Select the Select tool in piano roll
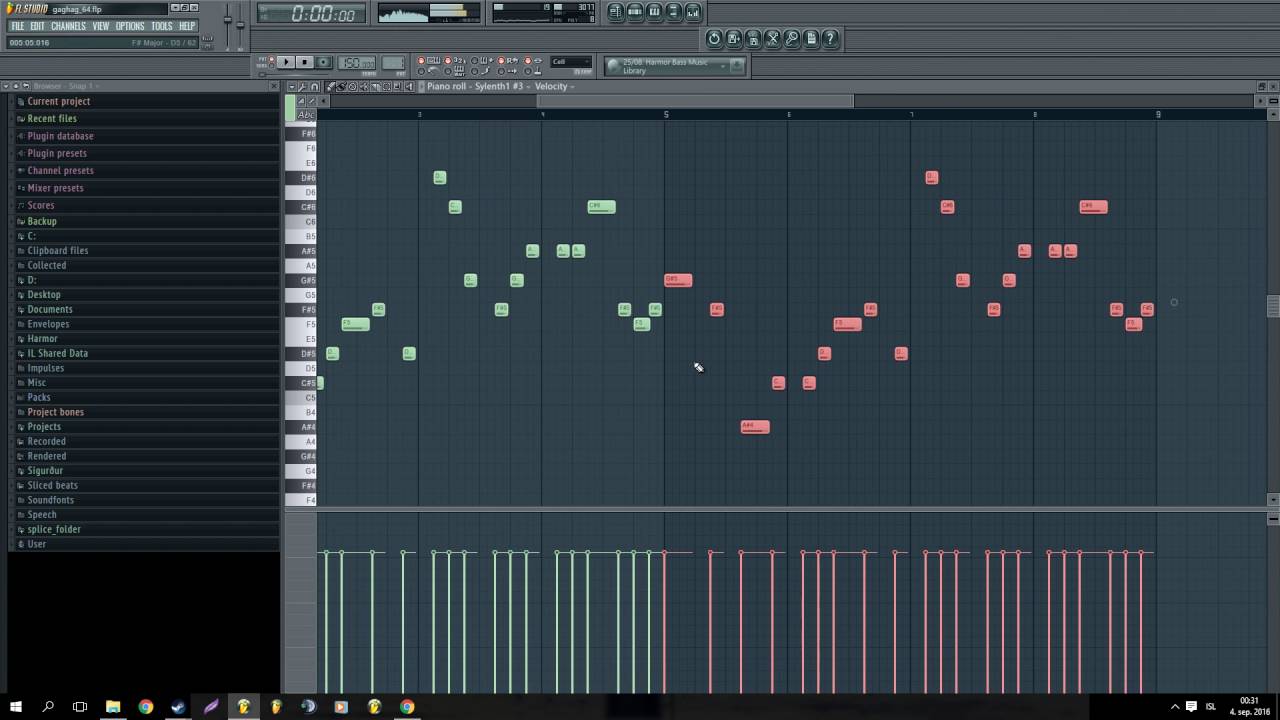Screen dimensions: 1280x720 click(x=386, y=86)
